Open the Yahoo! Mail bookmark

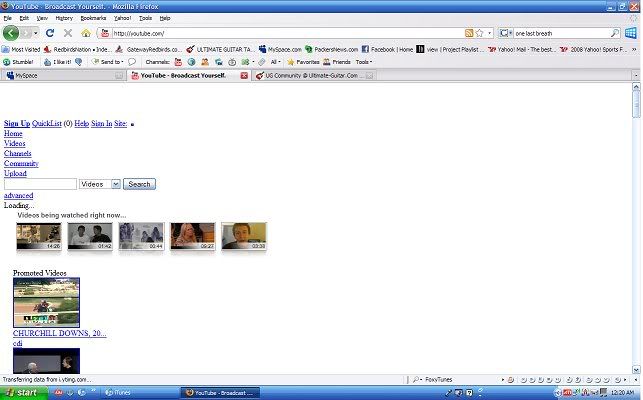pyautogui.click(x=521, y=49)
